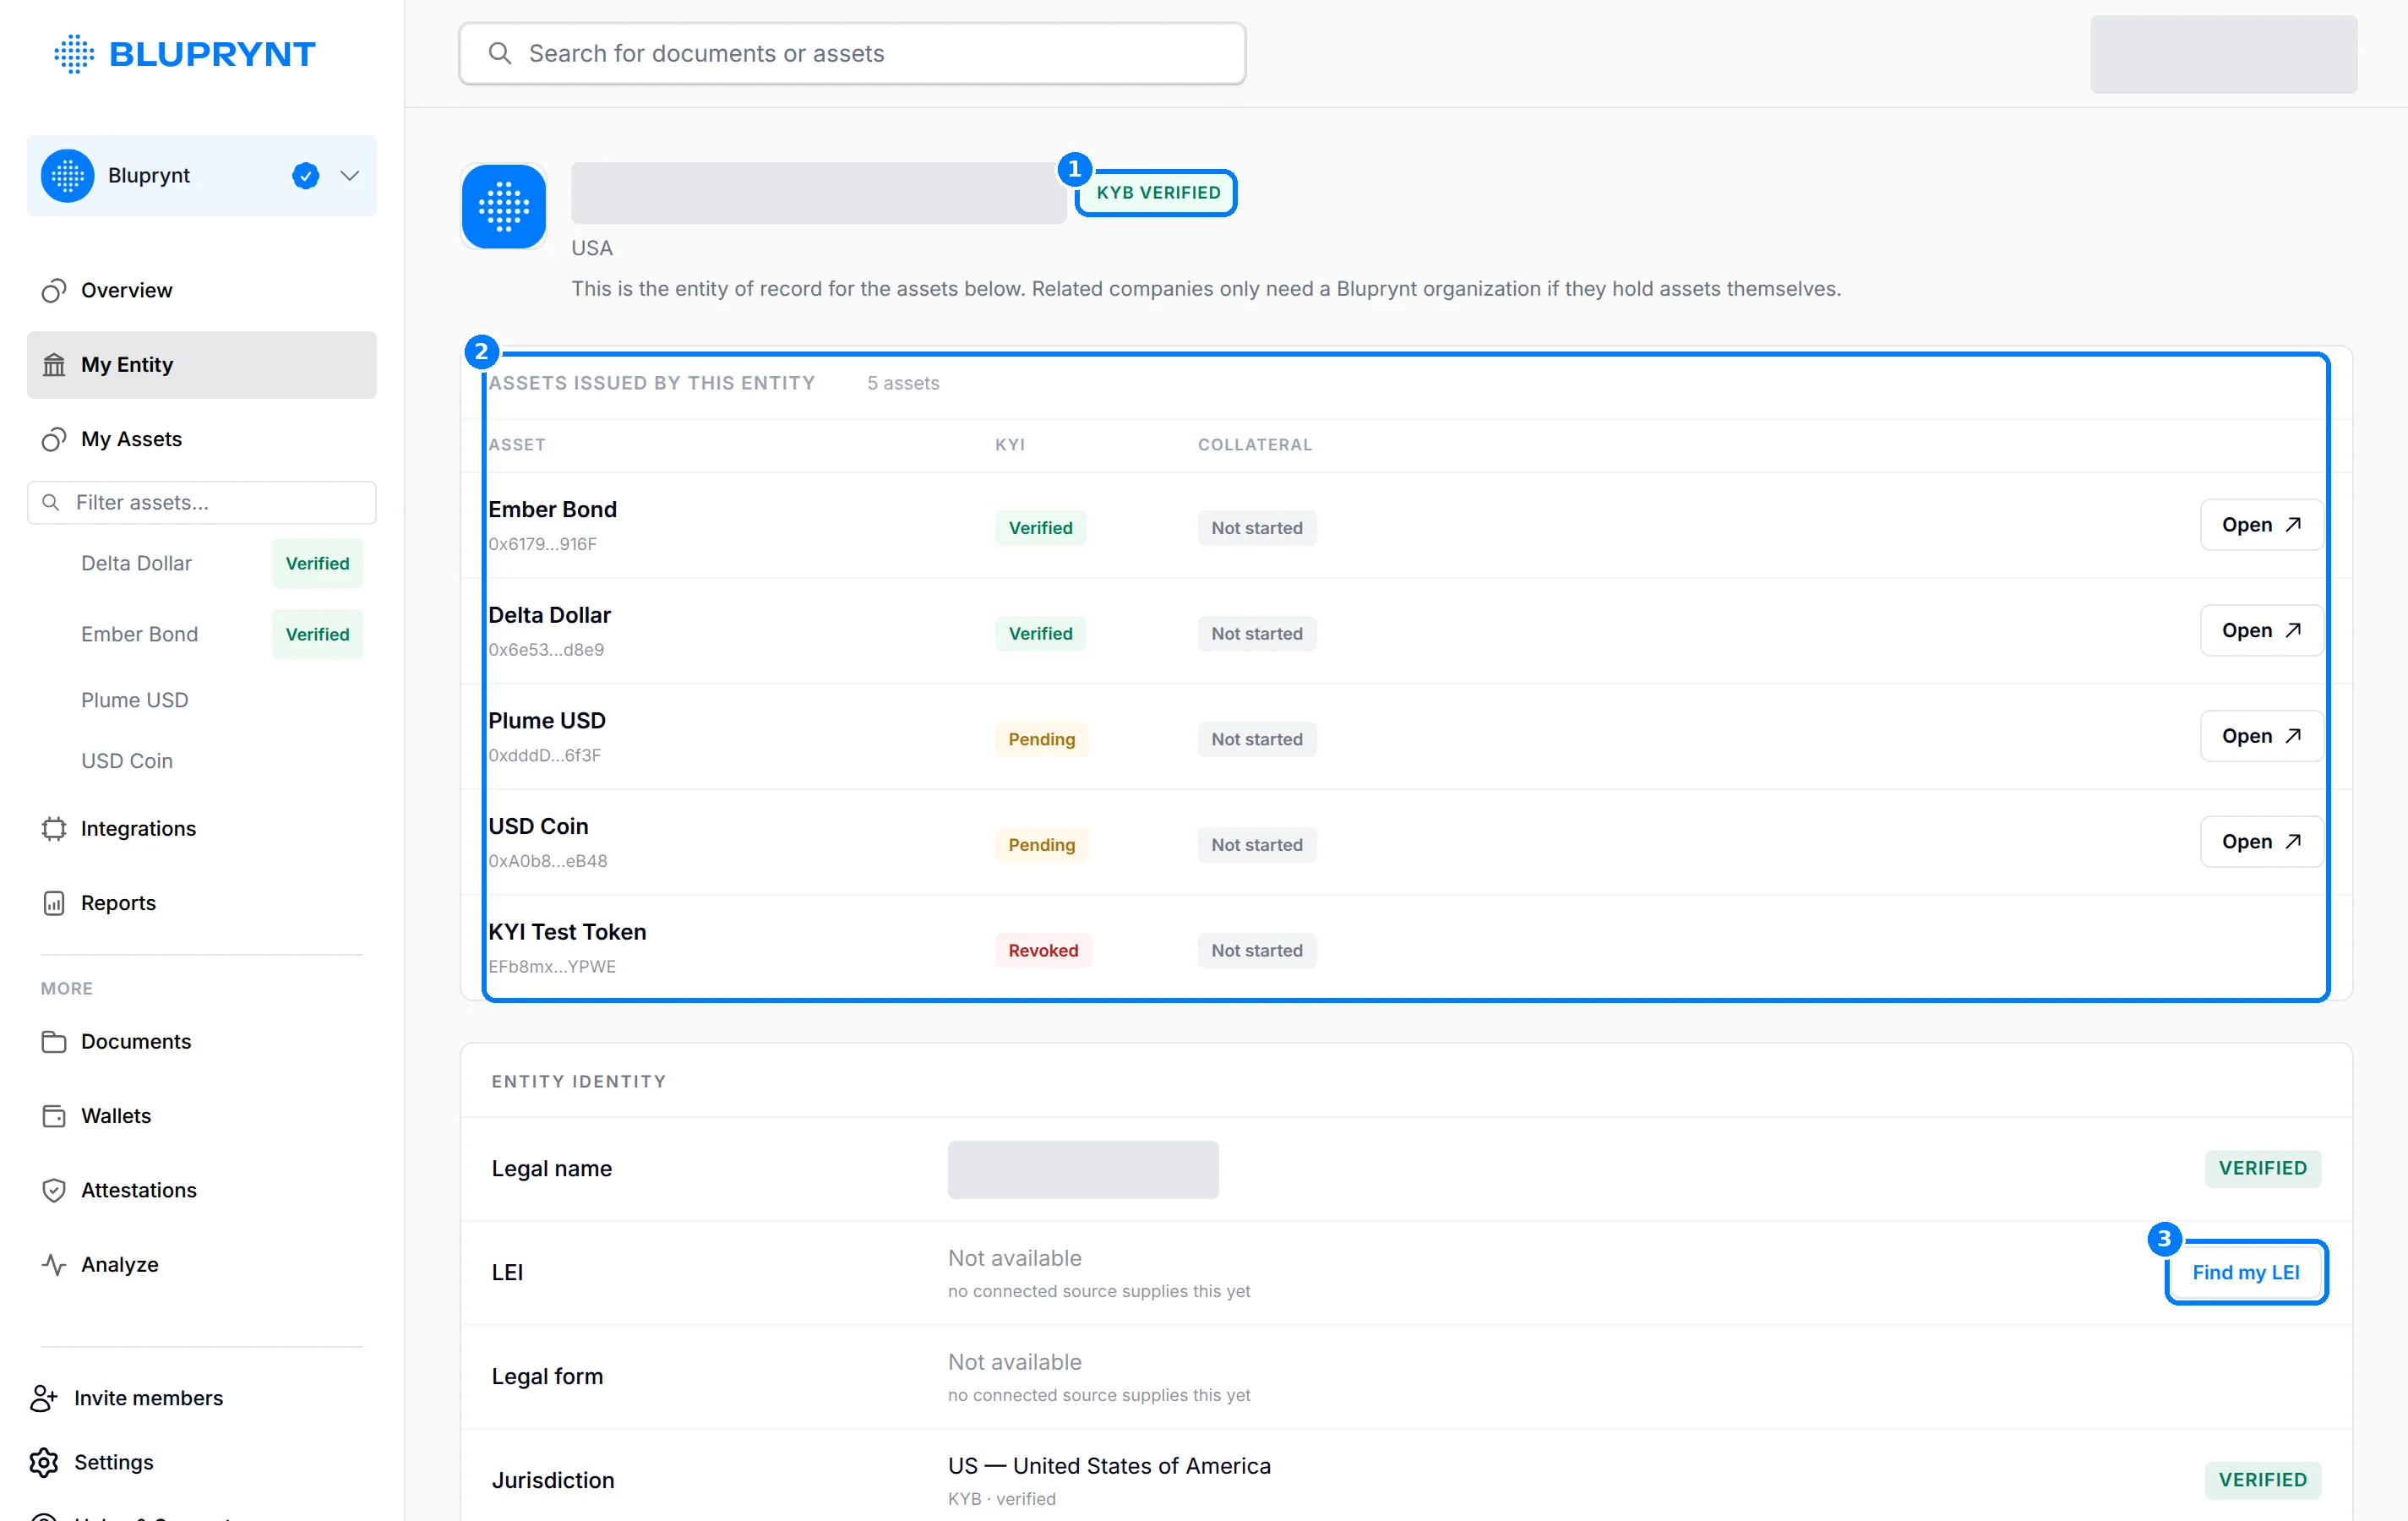
Task: Click the Integrations chip icon
Action: (x=54, y=828)
